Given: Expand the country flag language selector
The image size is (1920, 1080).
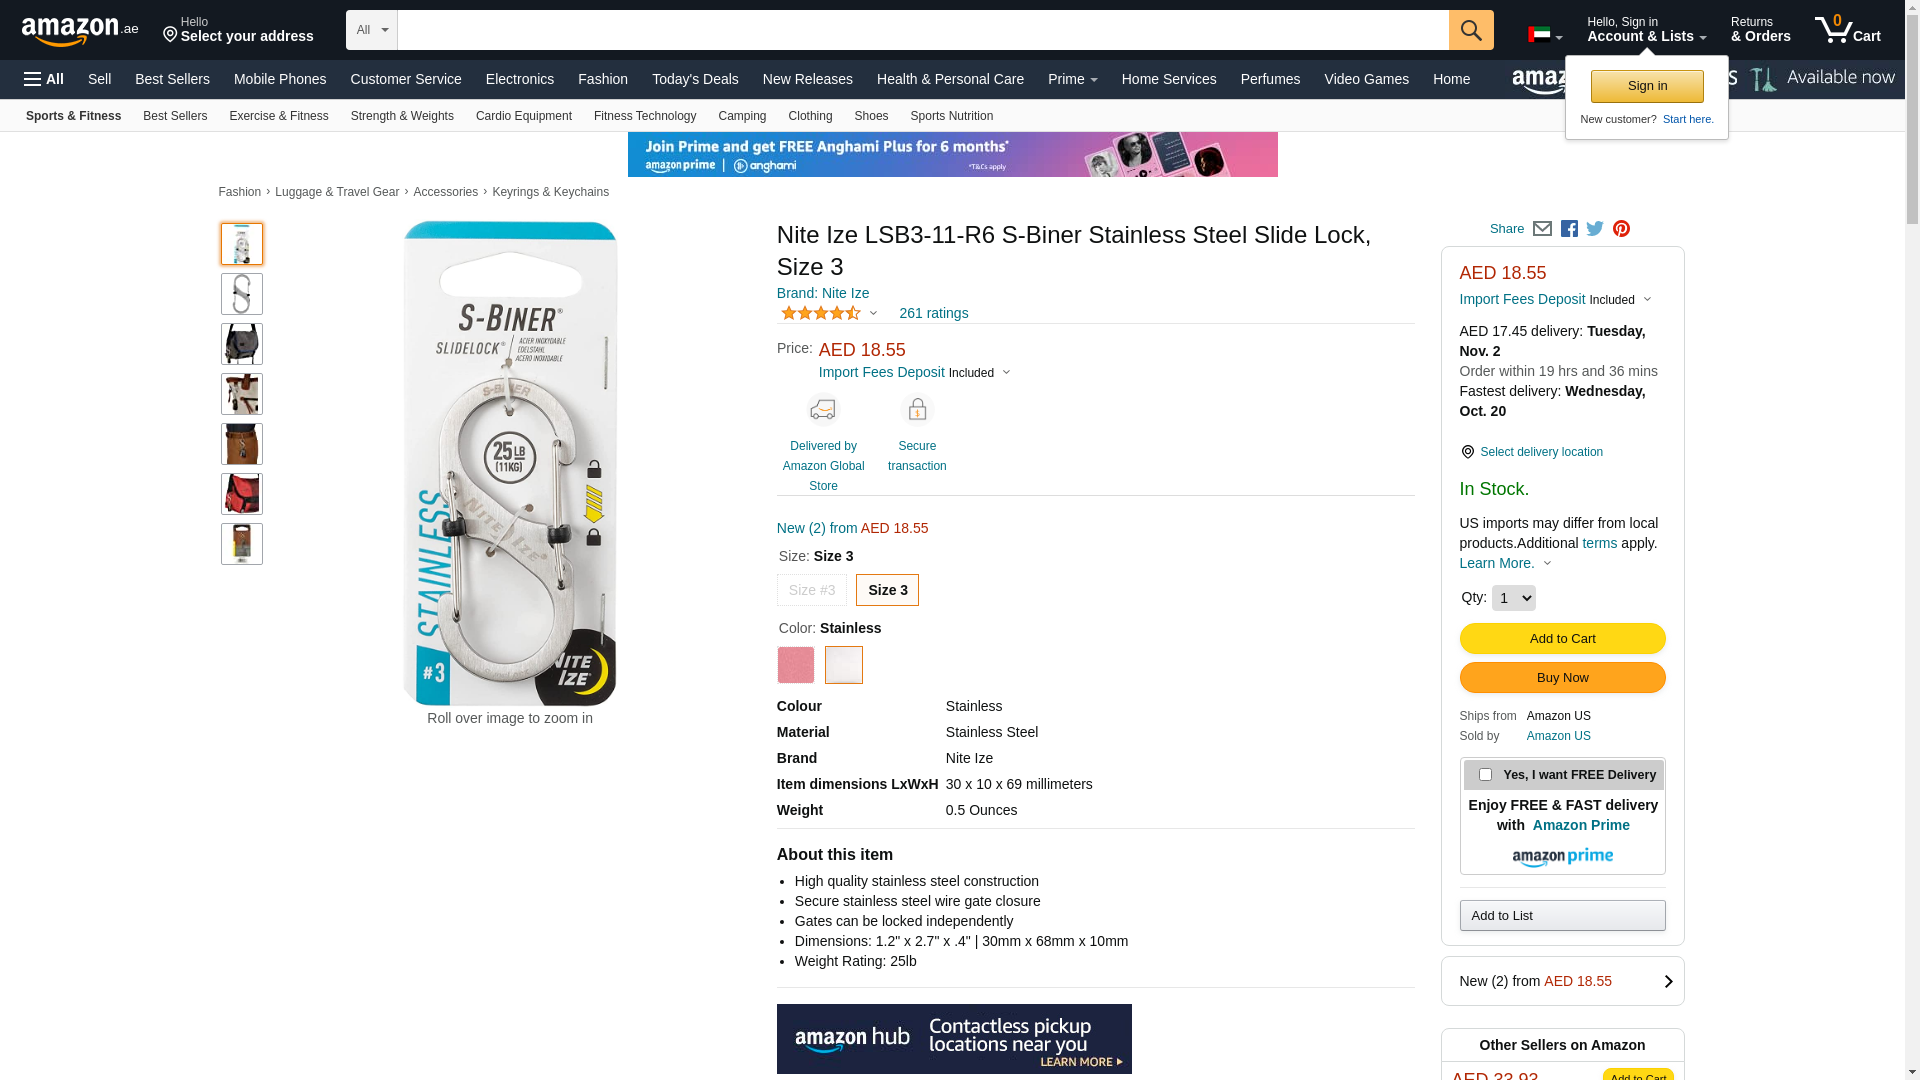Looking at the screenshot, I should (x=1544, y=36).
